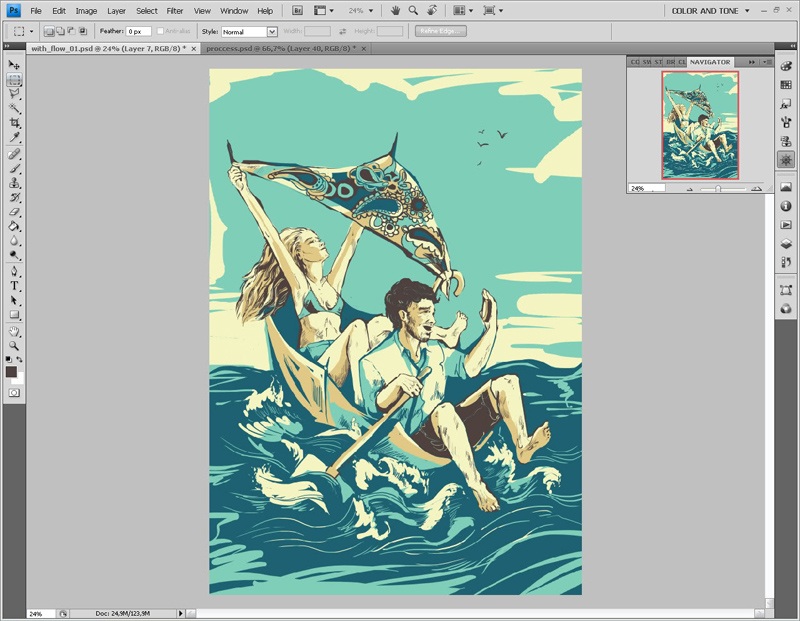Choose the Eraser tool
This screenshot has height=621, width=800.
(x=14, y=212)
